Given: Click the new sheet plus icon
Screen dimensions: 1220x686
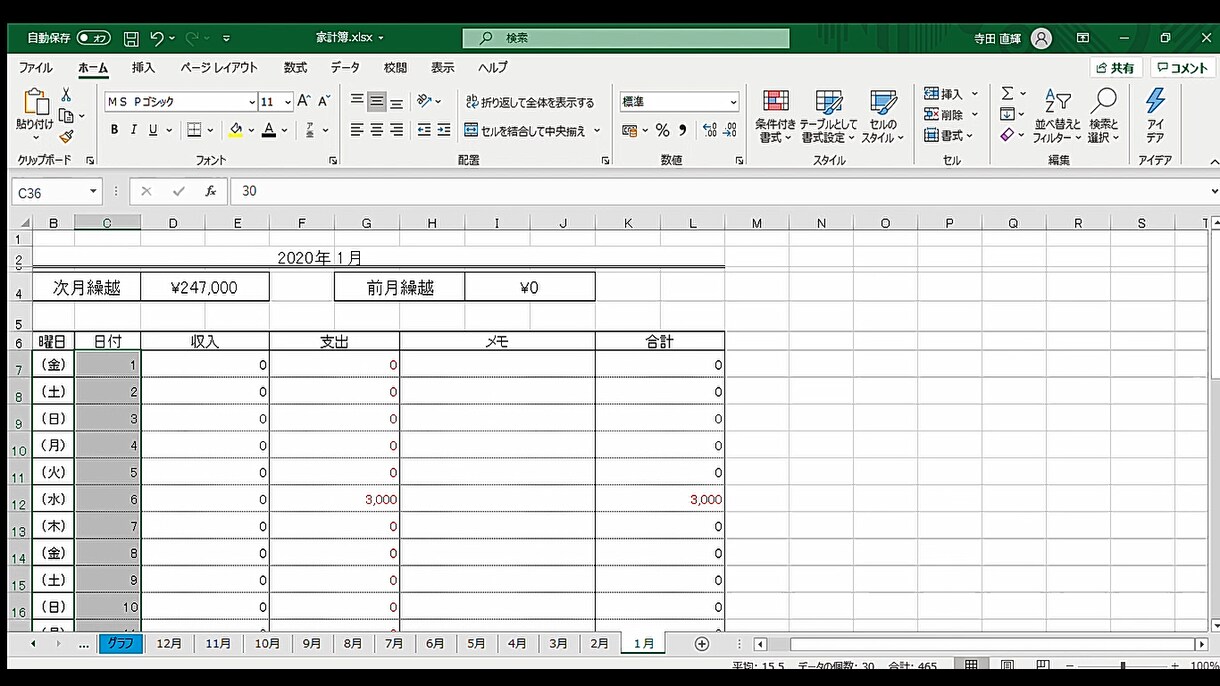Looking at the screenshot, I should click(x=702, y=644).
